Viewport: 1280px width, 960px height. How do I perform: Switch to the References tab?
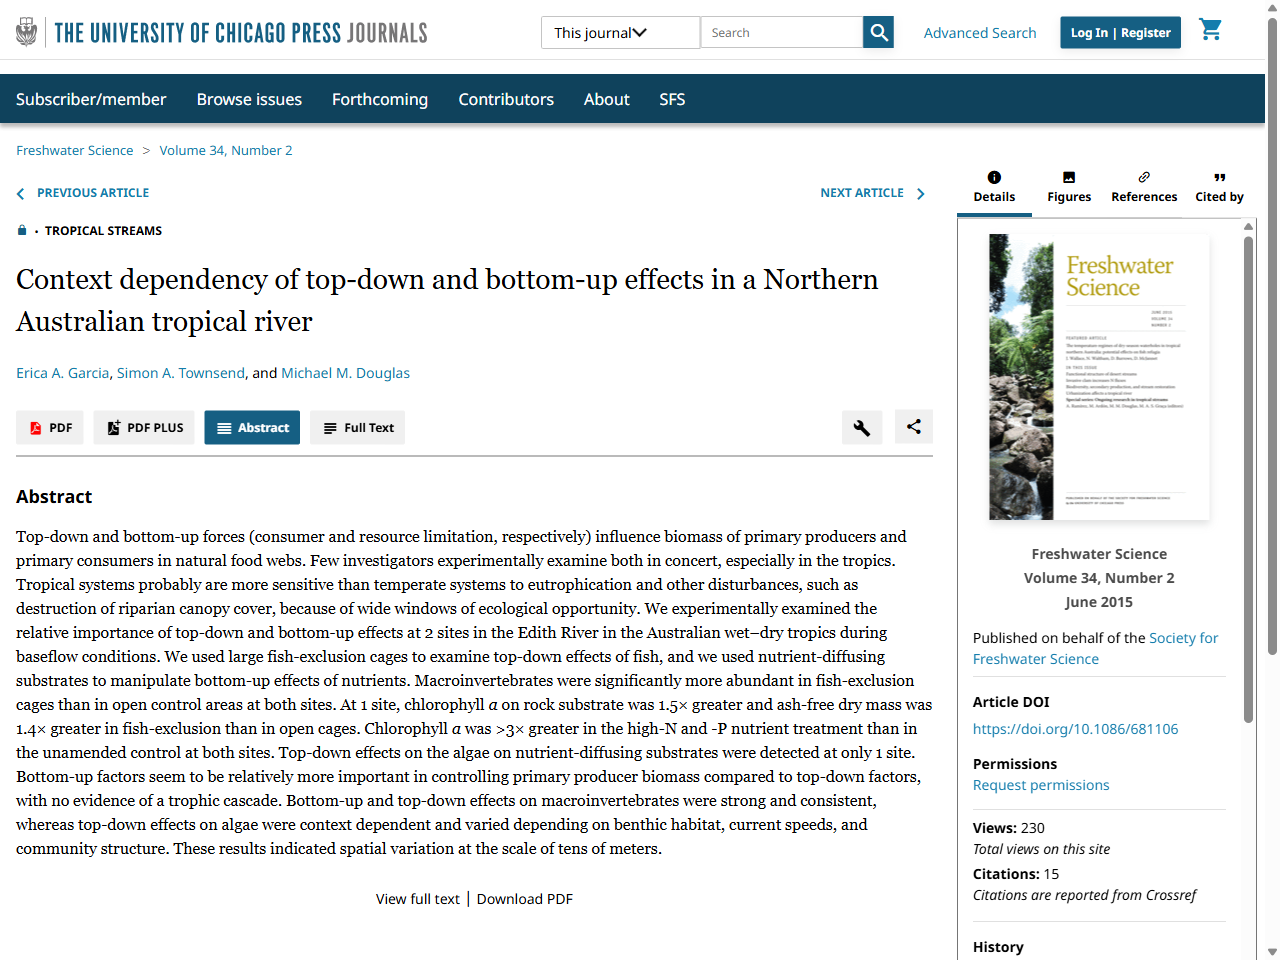(x=1144, y=187)
